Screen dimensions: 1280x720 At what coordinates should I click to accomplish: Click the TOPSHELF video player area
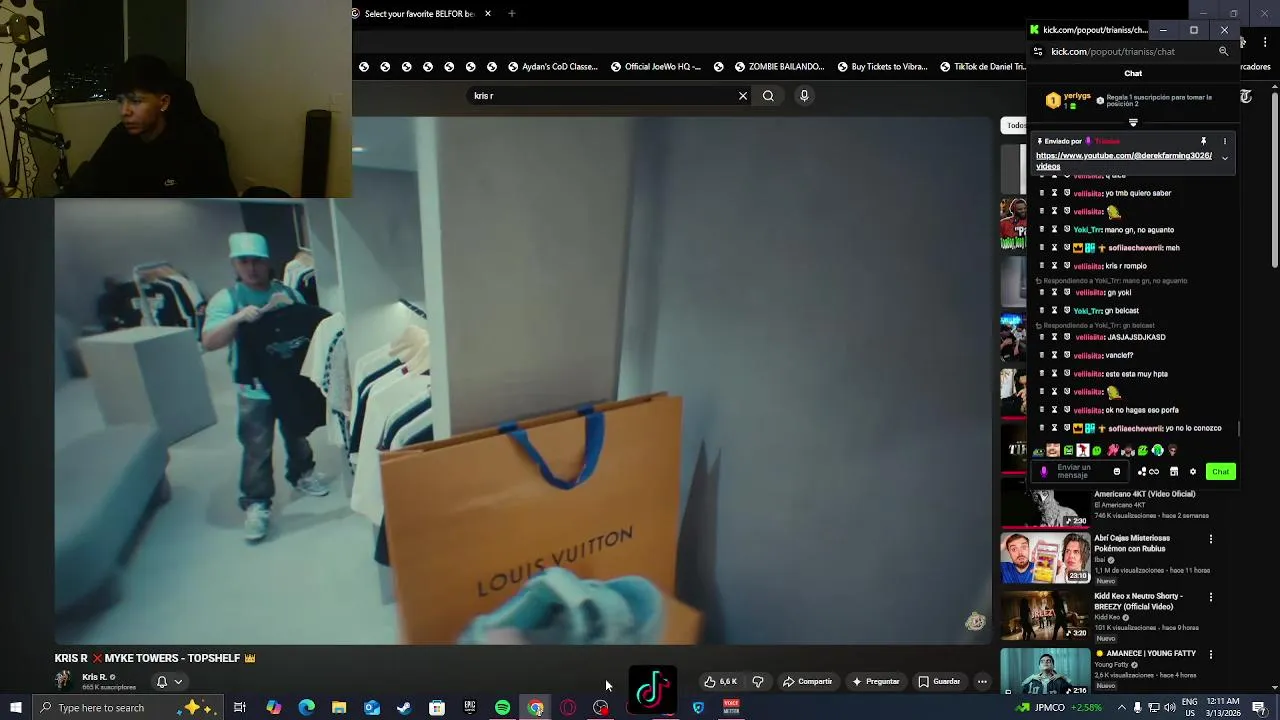[x=522, y=380]
